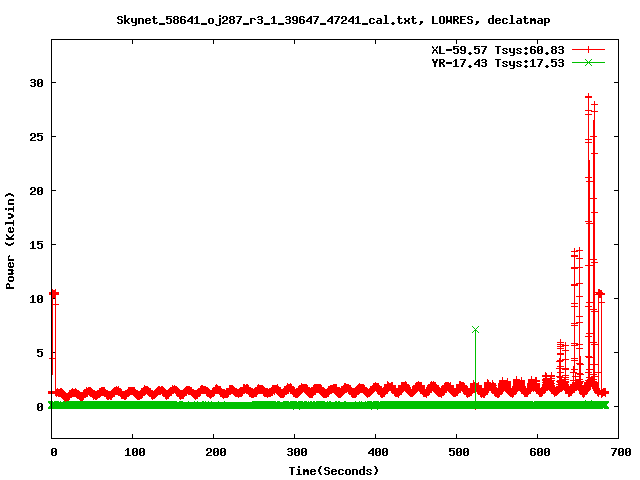Click the plot title Skynet_58641_oj287 text
Viewport: 640px width, 480px height.
pyautogui.click(x=333, y=20)
